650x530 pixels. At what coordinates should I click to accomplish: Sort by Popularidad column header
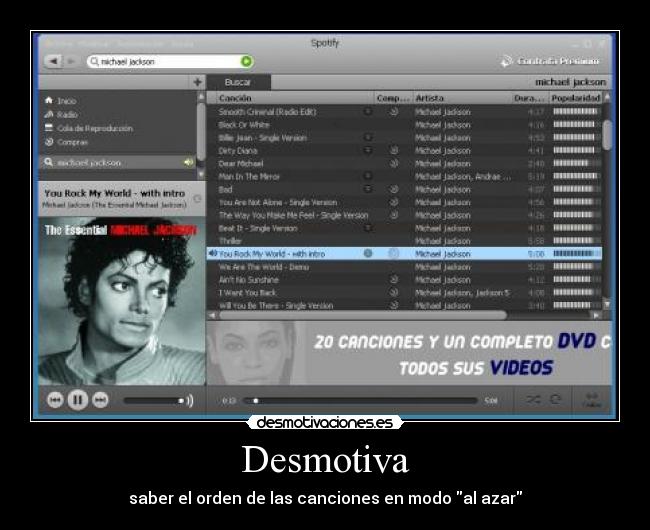(576, 98)
